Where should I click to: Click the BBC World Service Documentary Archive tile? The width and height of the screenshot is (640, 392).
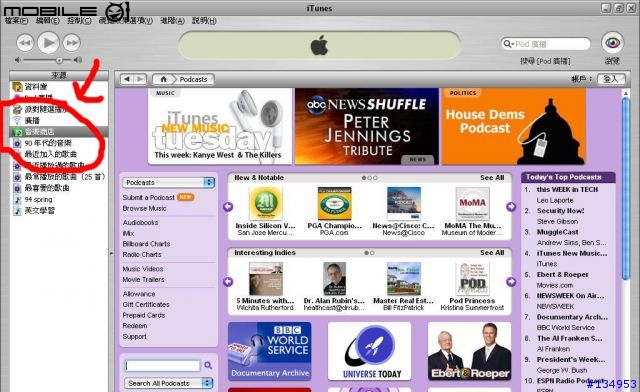tap(269, 351)
